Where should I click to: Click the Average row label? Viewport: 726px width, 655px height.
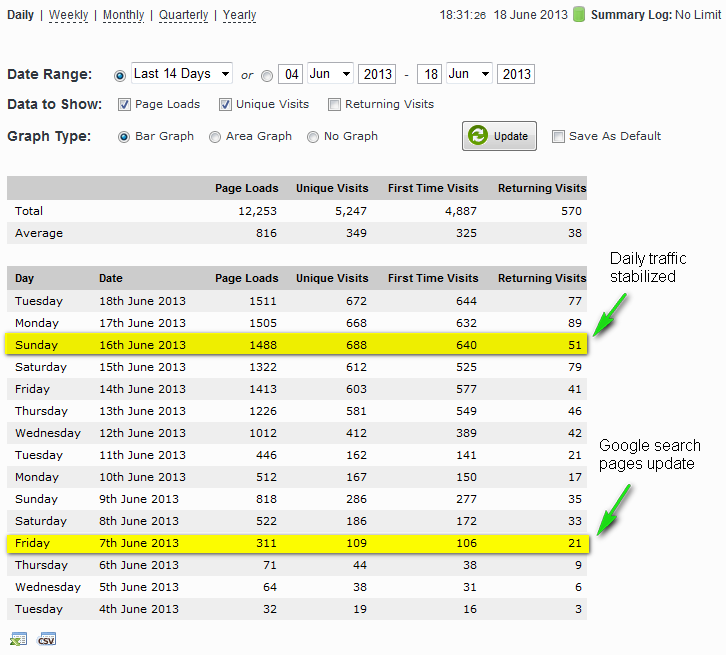click(x=39, y=233)
